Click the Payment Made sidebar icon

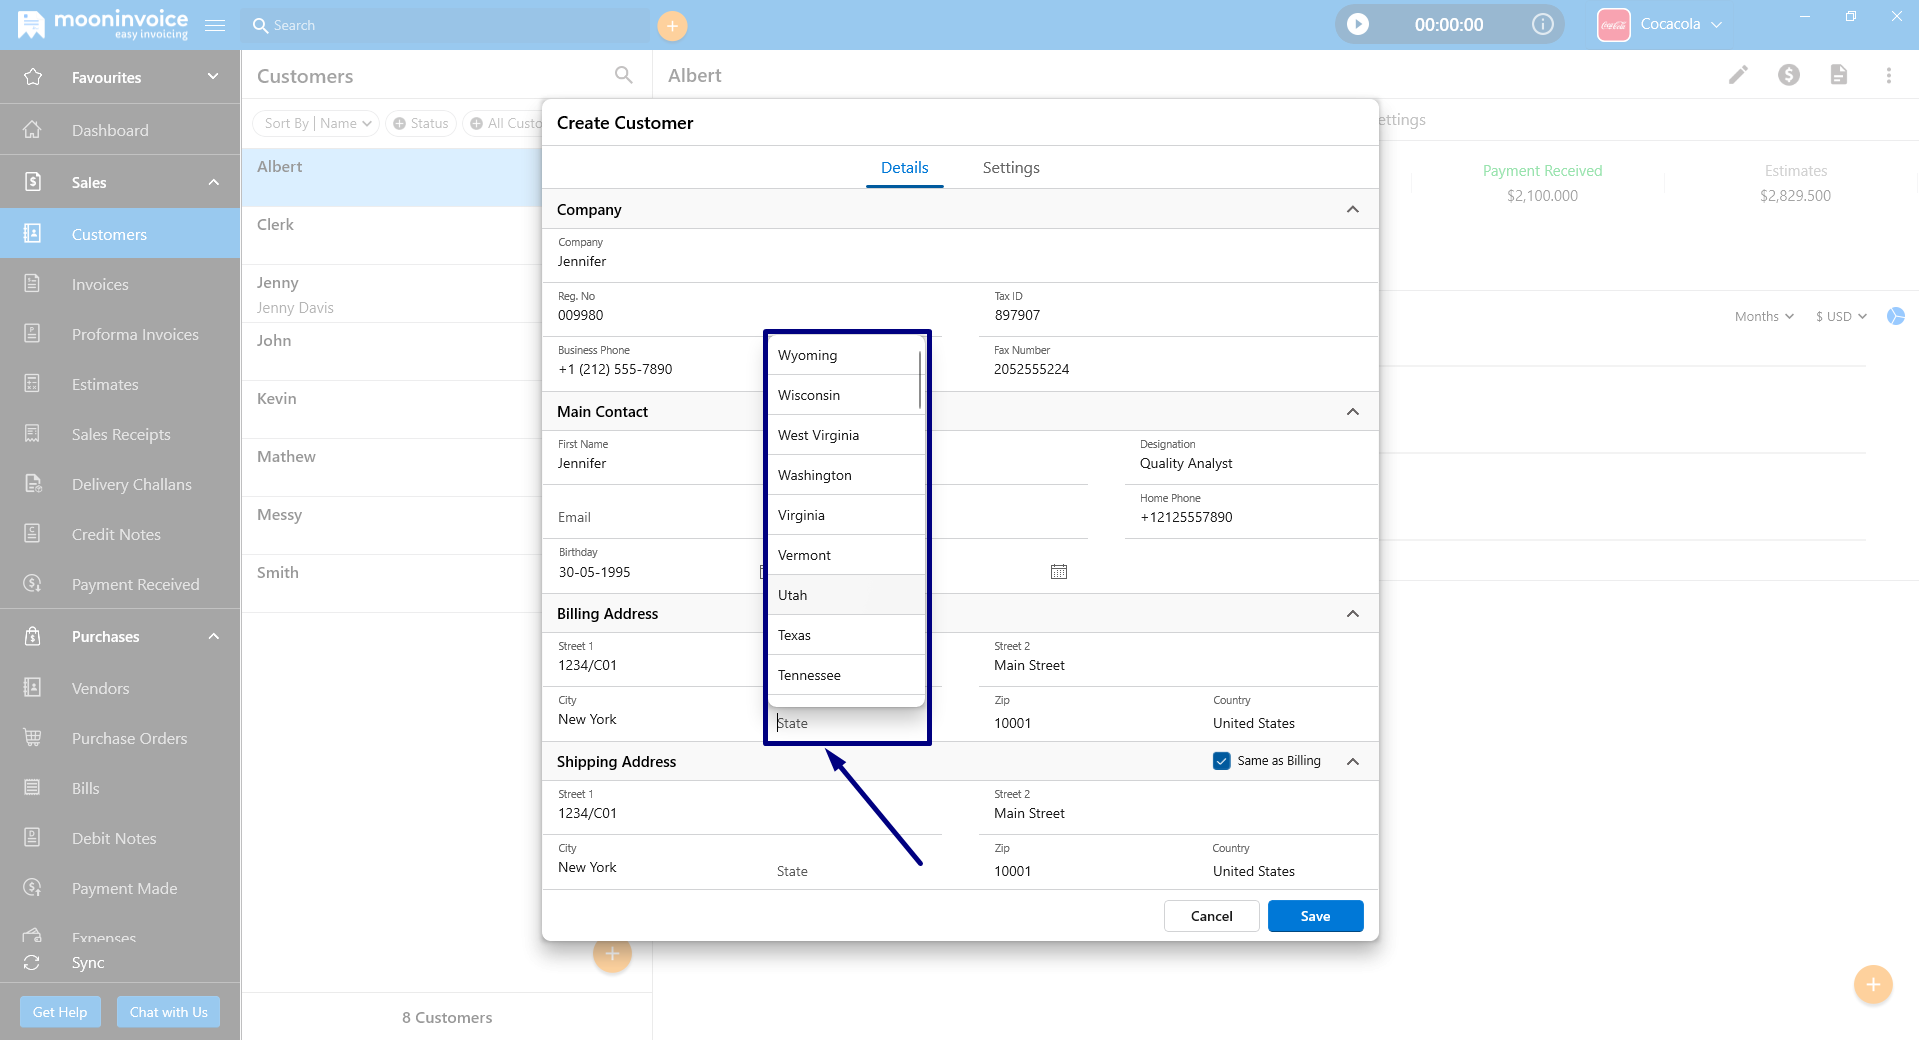pos(32,888)
